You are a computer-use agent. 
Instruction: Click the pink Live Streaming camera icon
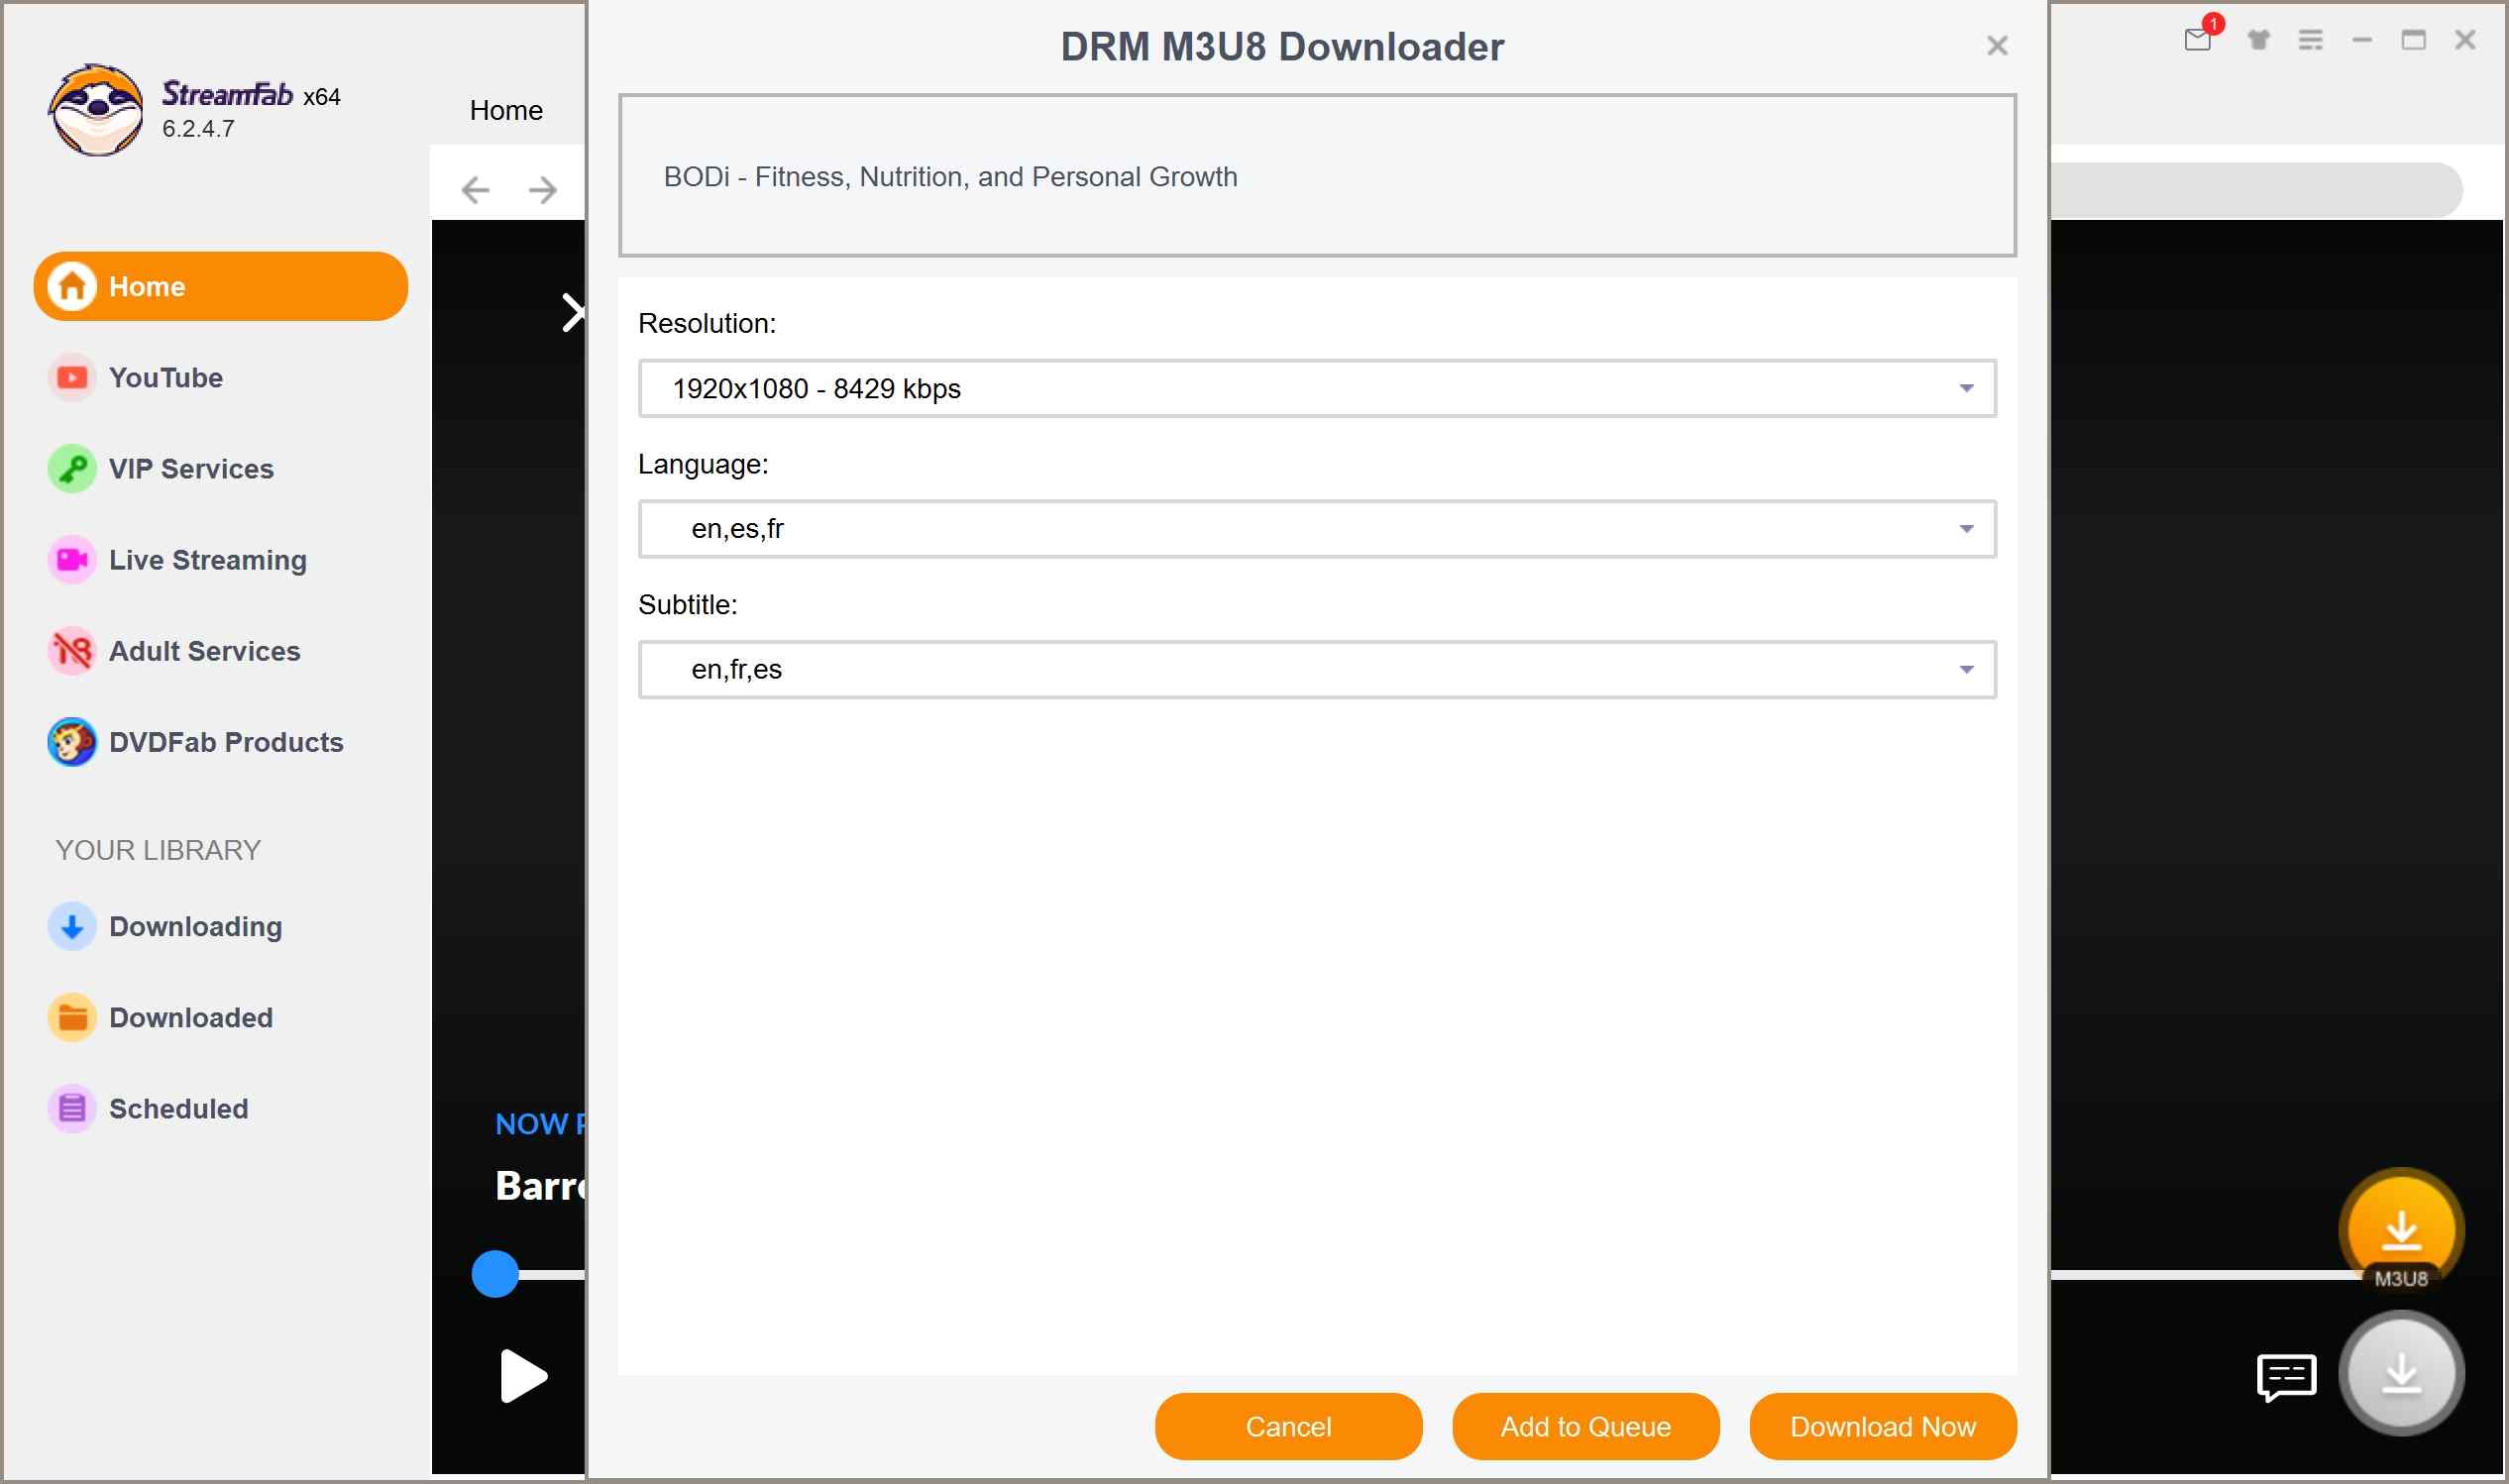(x=72, y=560)
